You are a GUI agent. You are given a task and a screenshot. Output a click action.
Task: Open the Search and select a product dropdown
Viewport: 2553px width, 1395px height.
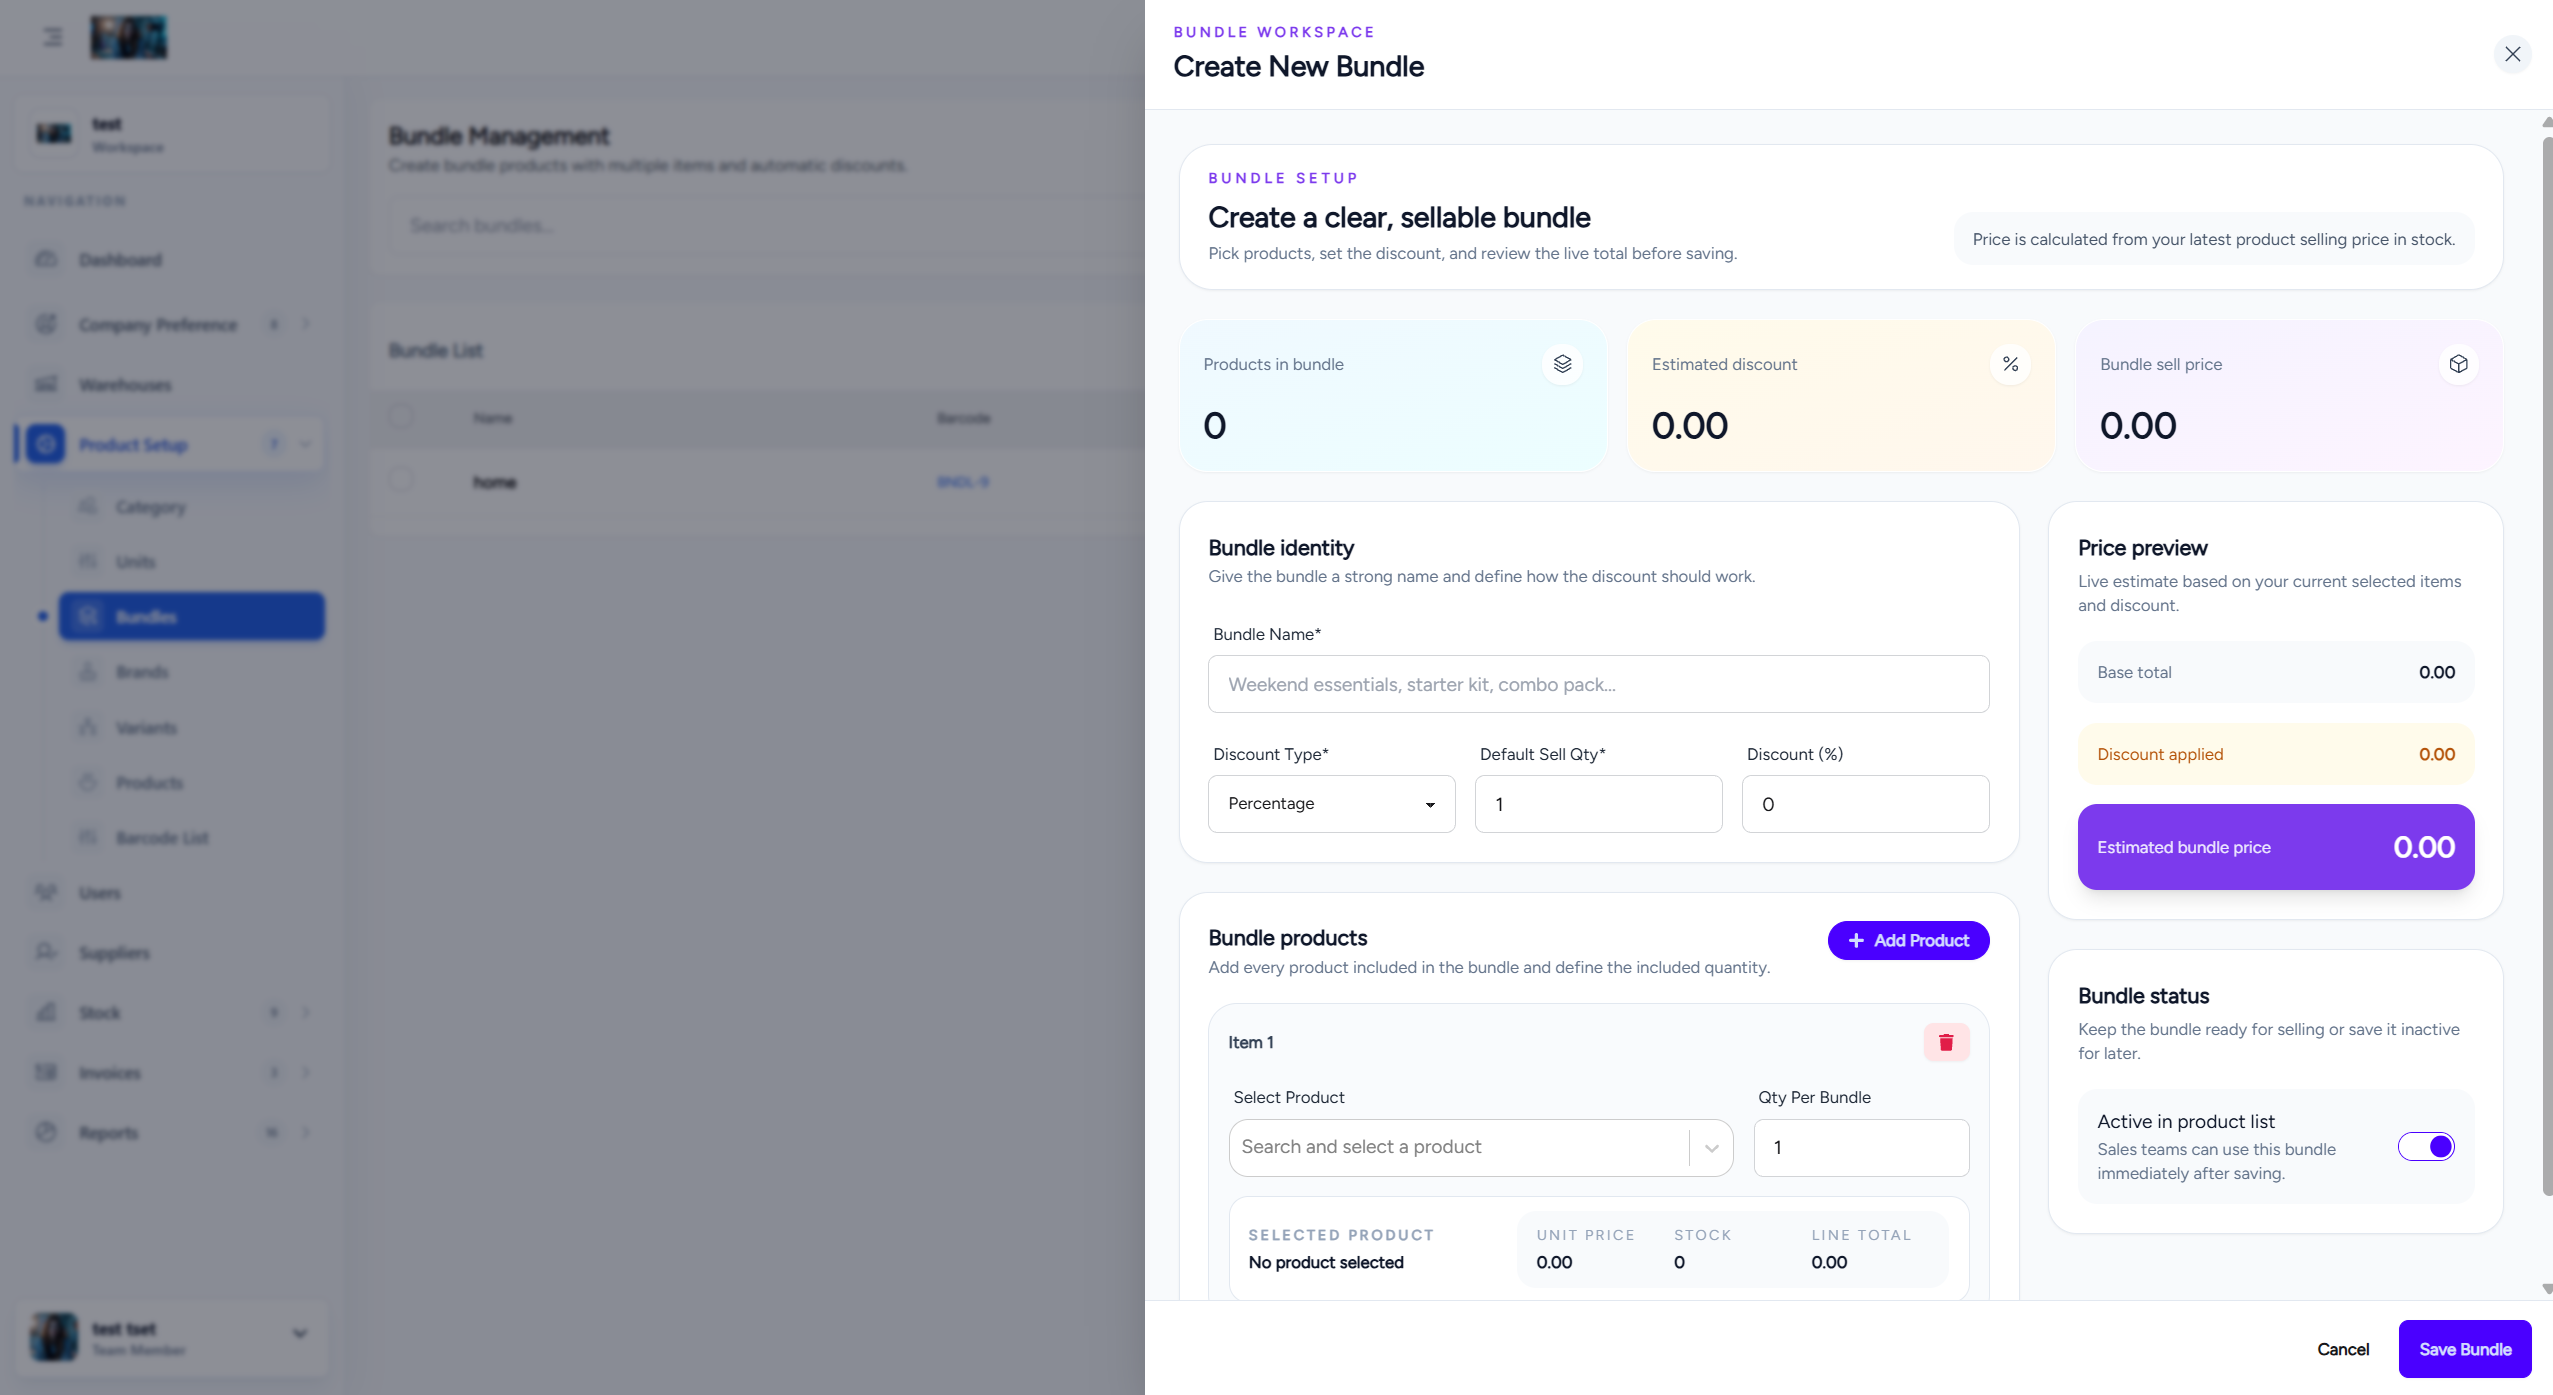click(1480, 1147)
